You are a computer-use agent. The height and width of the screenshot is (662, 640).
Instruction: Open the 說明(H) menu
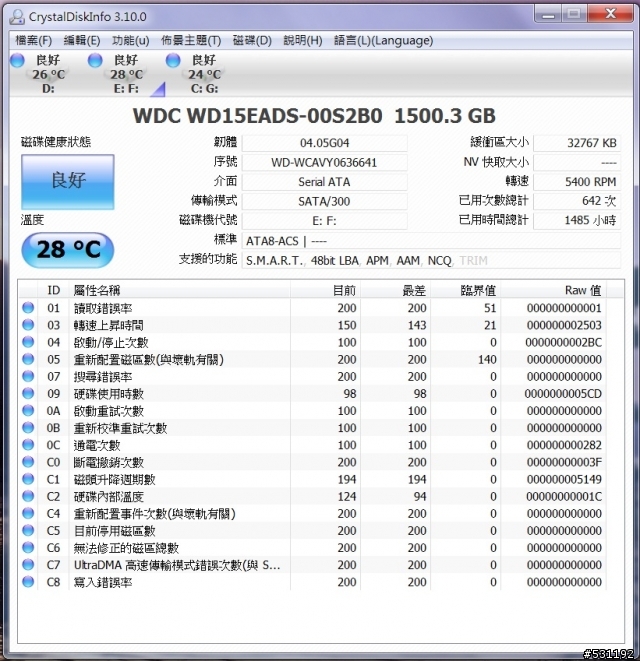303,41
